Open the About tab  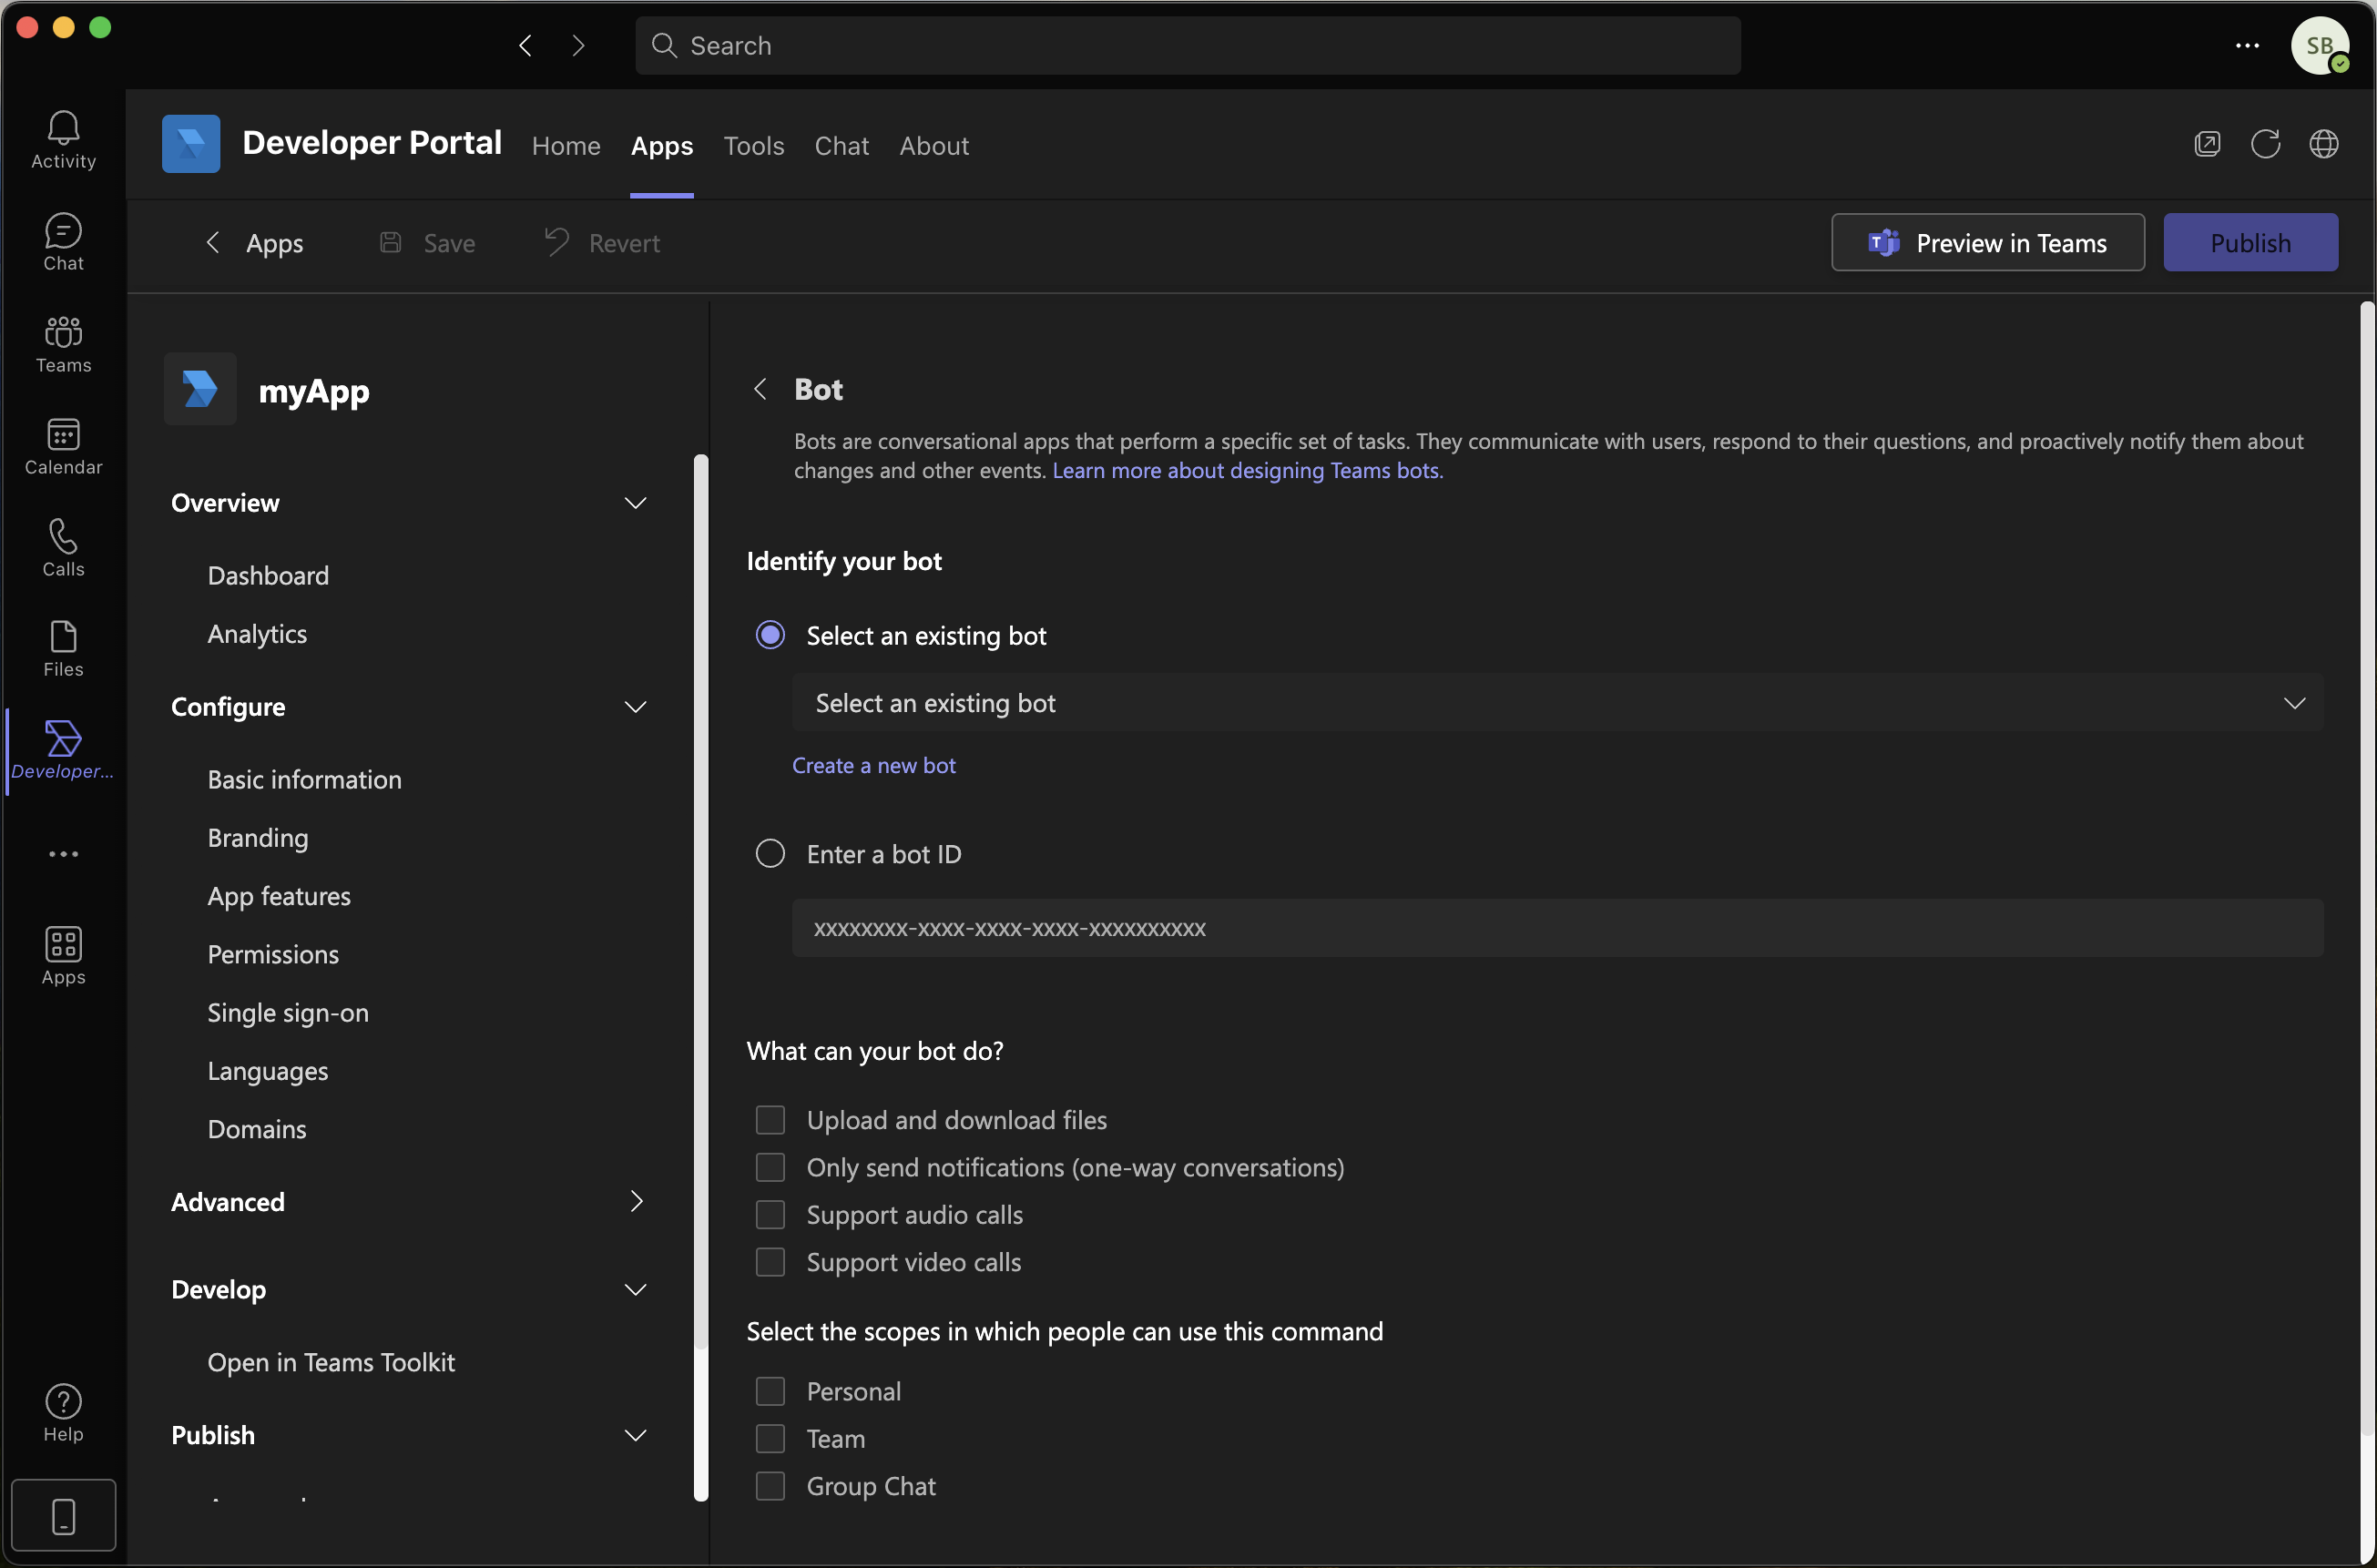[933, 145]
